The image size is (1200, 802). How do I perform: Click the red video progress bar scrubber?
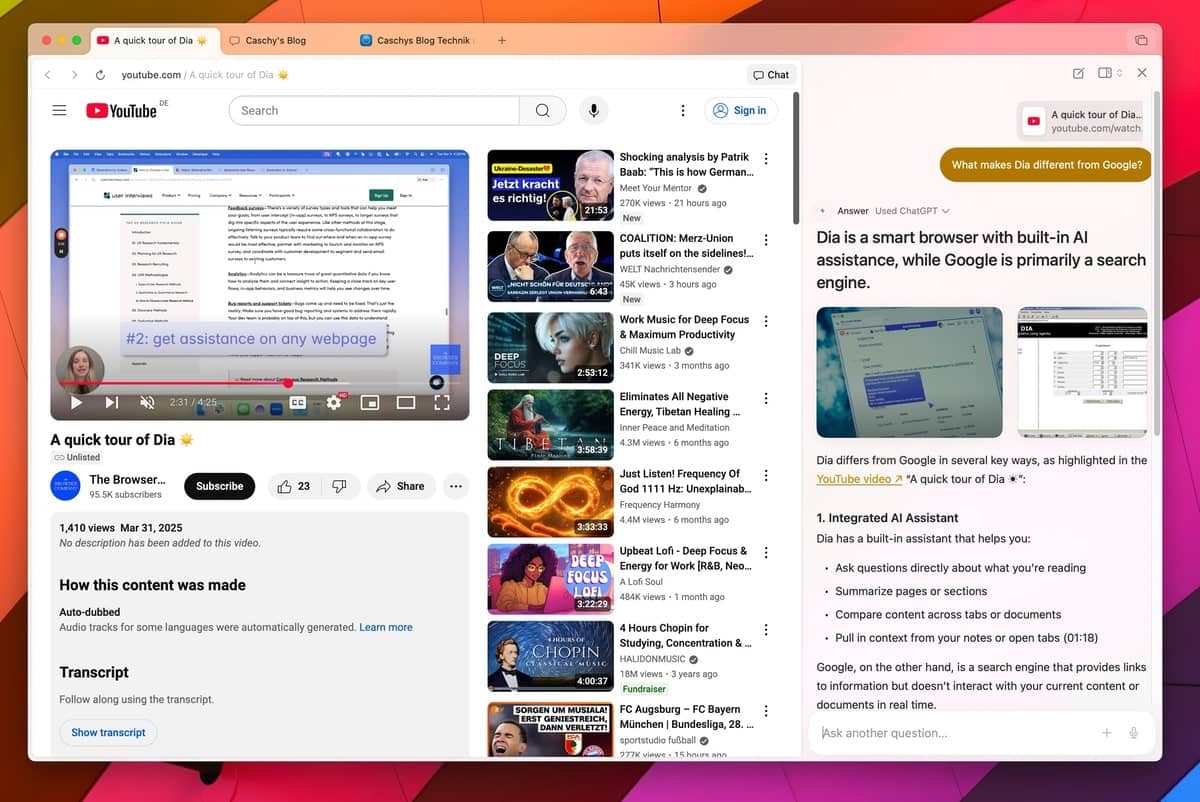(288, 383)
